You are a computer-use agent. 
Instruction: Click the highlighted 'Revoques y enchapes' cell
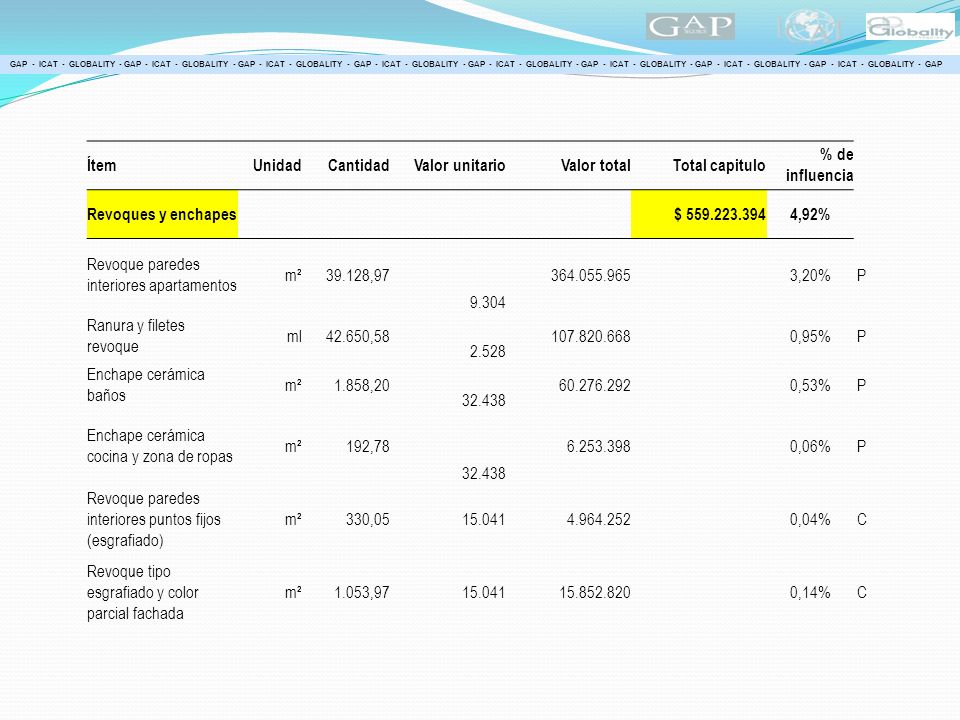[162, 214]
